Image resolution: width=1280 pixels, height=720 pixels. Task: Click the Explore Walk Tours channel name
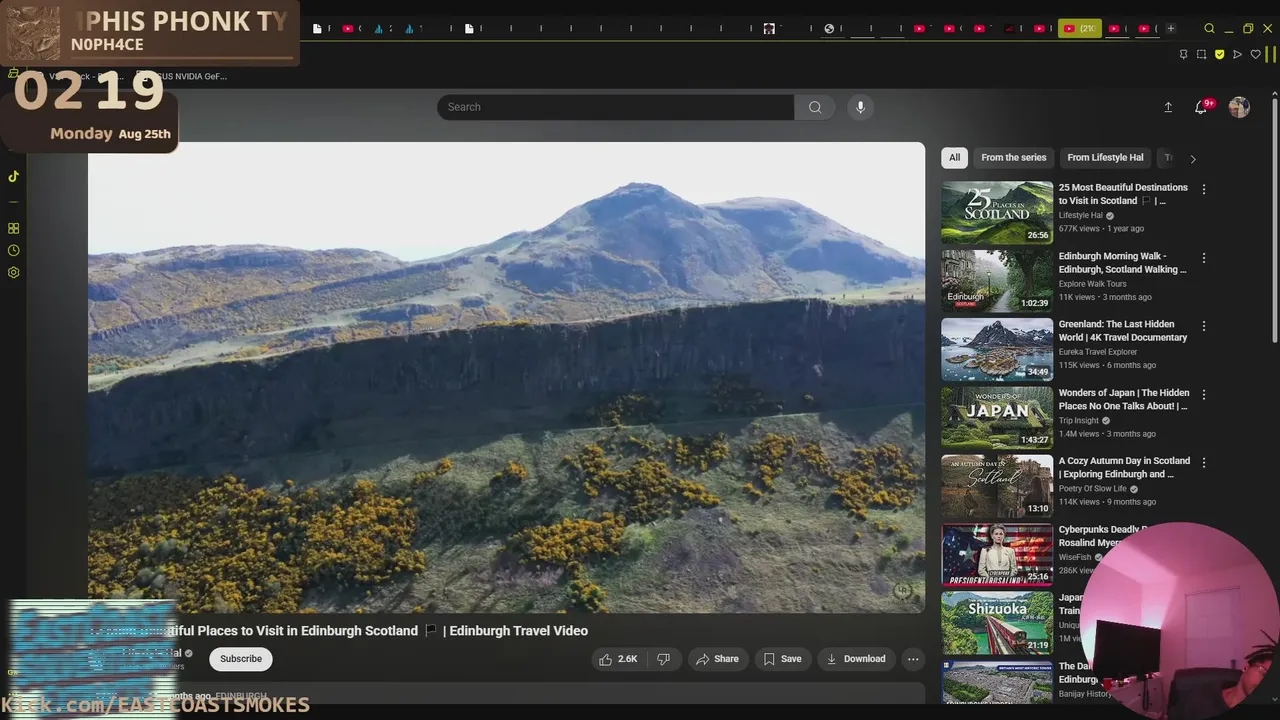click(1092, 284)
